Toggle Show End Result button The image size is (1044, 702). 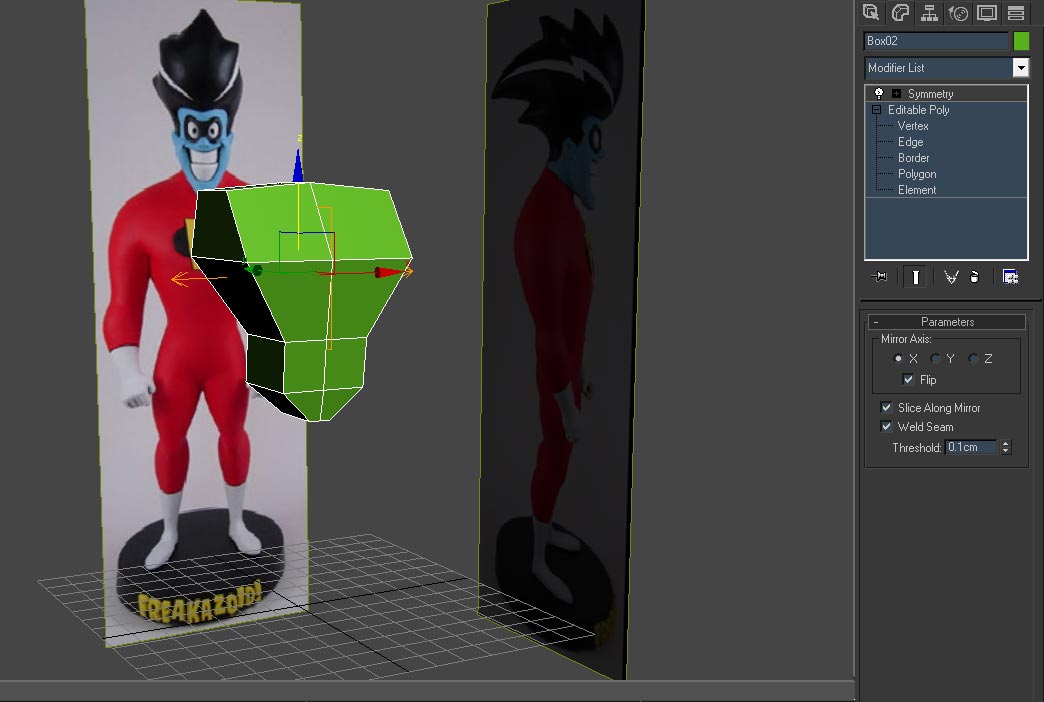[915, 276]
